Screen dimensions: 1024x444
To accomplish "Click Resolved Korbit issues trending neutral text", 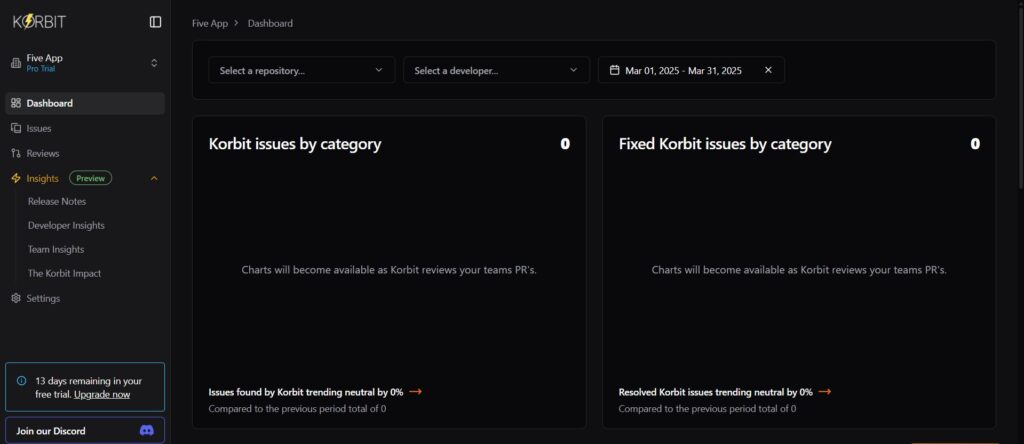I will (715, 392).
